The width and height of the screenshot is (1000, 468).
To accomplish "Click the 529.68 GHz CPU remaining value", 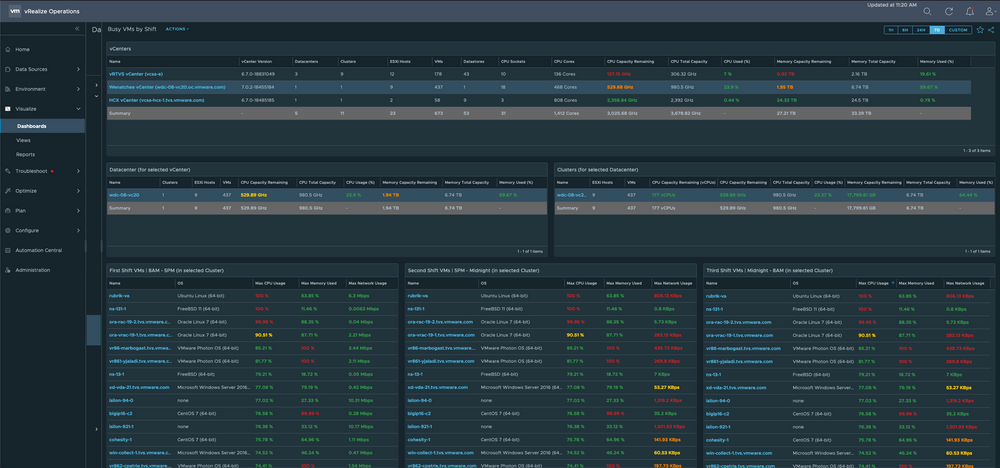I will (619, 87).
